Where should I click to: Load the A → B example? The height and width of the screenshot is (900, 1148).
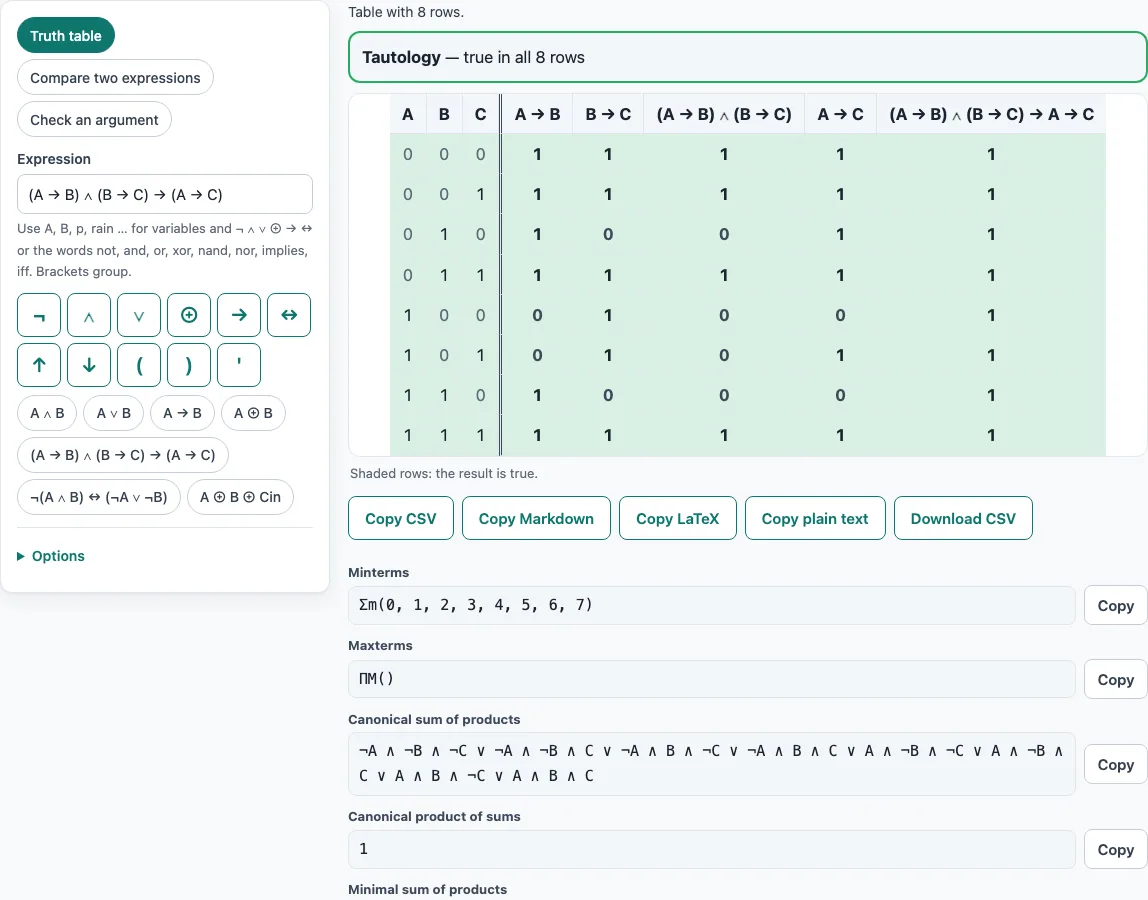tap(182, 413)
